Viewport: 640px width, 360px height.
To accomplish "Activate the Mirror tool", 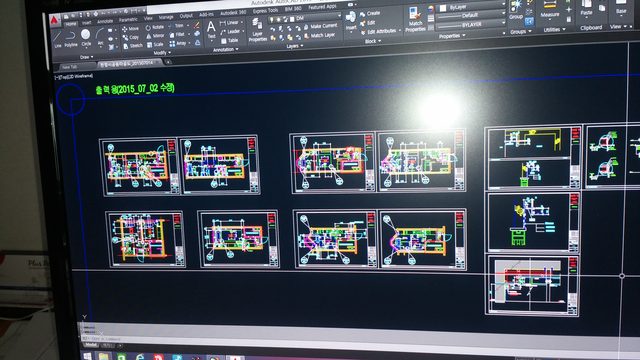I will coord(156,36).
